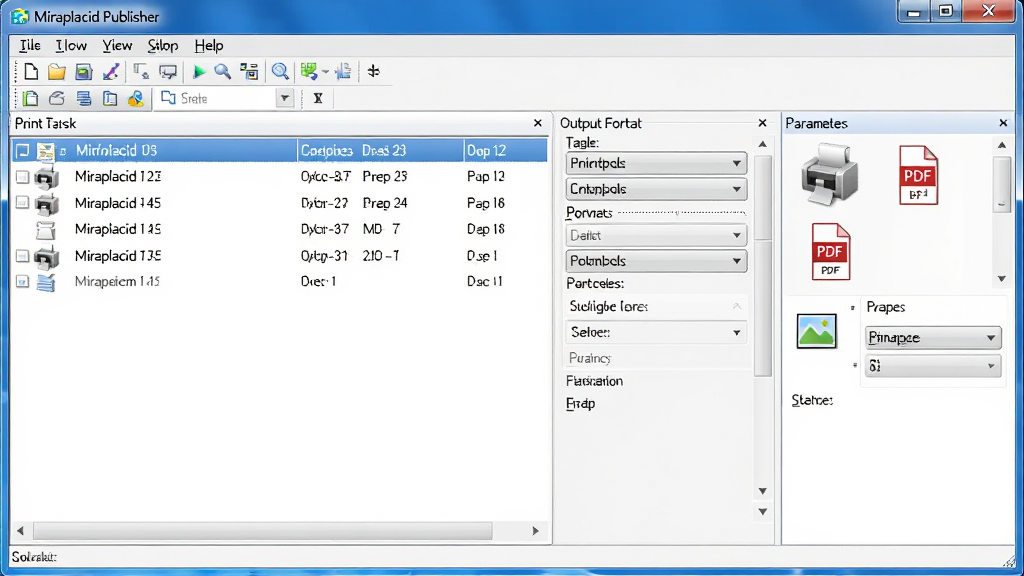Click the Enalp entry

pyautogui.click(x=581, y=404)
